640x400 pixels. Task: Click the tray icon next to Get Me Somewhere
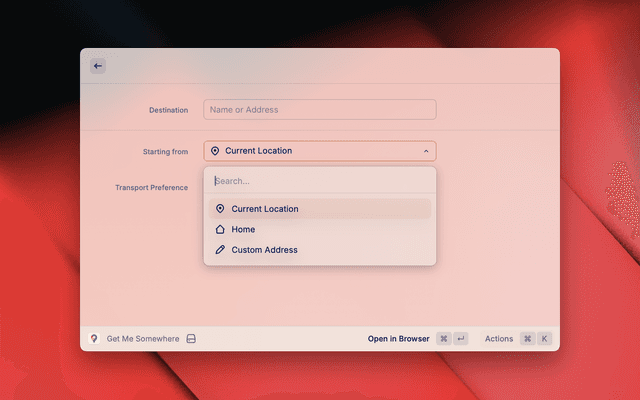(x=191, y=339)
